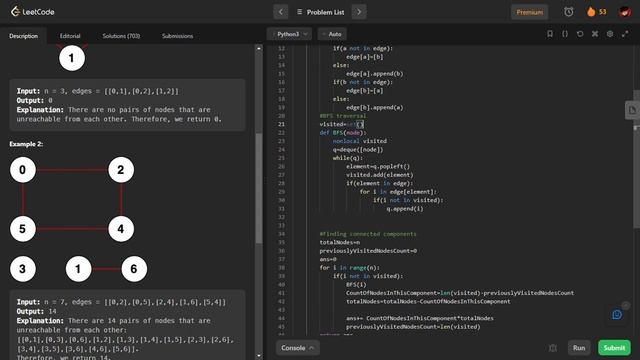Click the Run button
The image size is (640, 360).
[x=579, y=348]
